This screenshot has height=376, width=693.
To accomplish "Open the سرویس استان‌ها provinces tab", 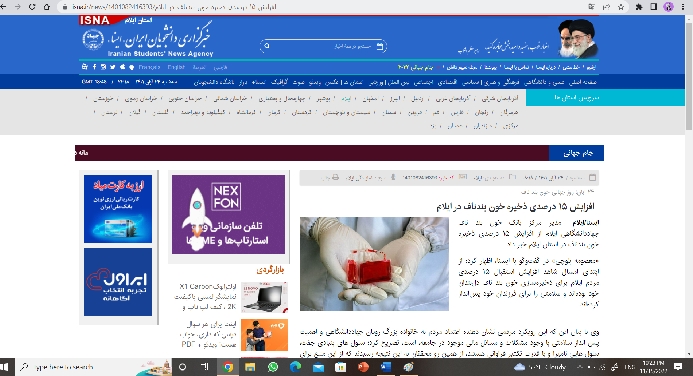I will pos(605,97).
